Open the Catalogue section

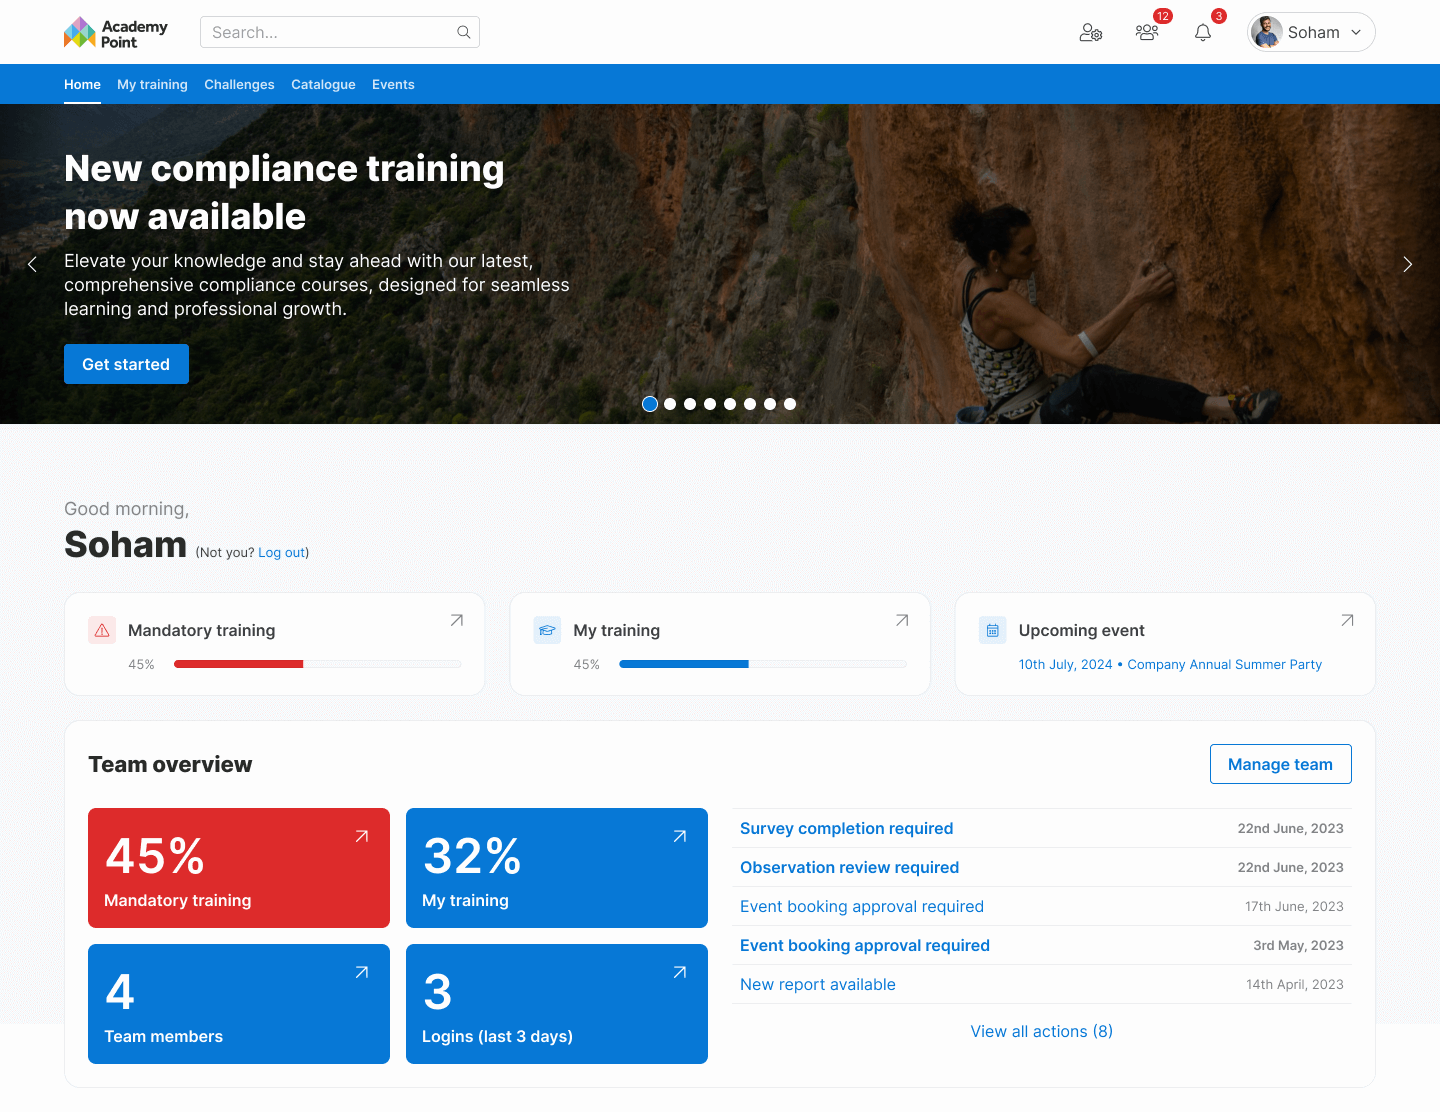[323, 84]
